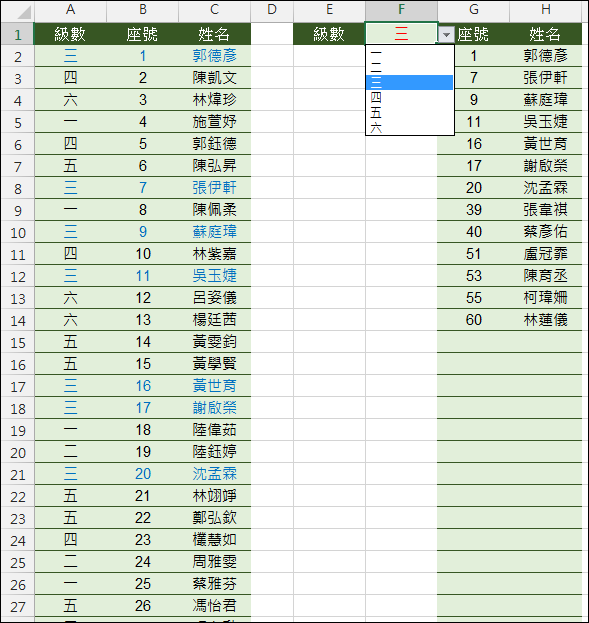
Task: Open the dropdown arrow beside cell F1
Action: tap(446, 35)
